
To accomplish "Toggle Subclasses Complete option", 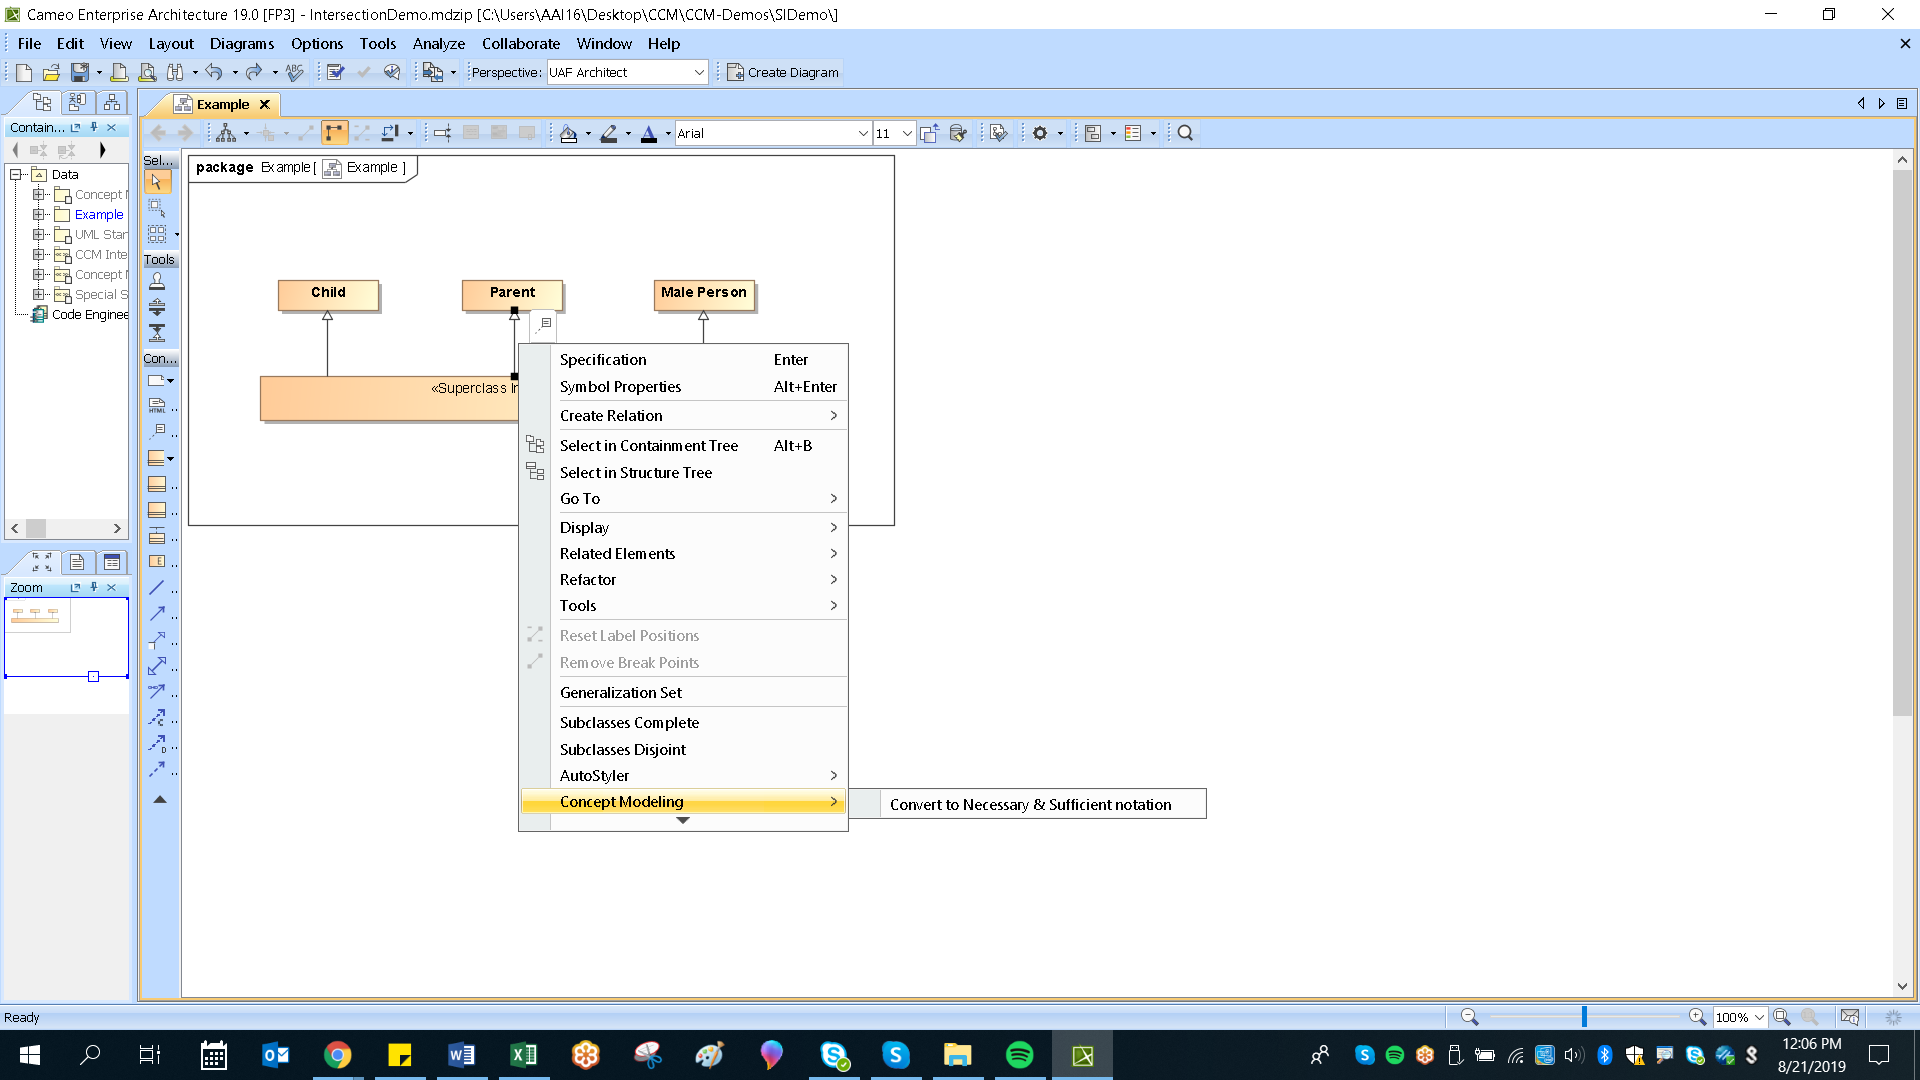I will point(629,722).
